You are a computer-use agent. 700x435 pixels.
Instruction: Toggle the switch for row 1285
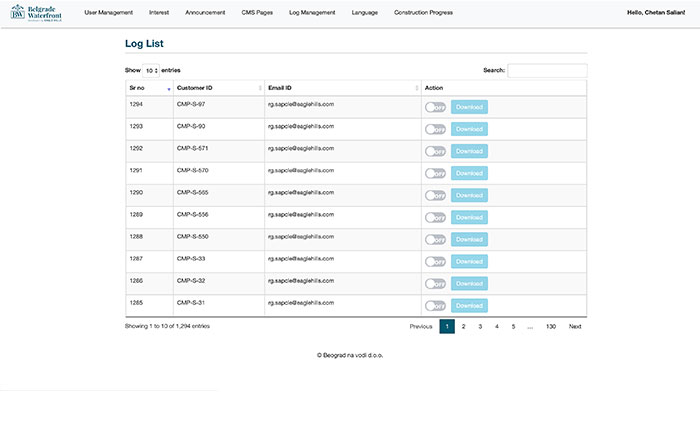click(435, 306)
